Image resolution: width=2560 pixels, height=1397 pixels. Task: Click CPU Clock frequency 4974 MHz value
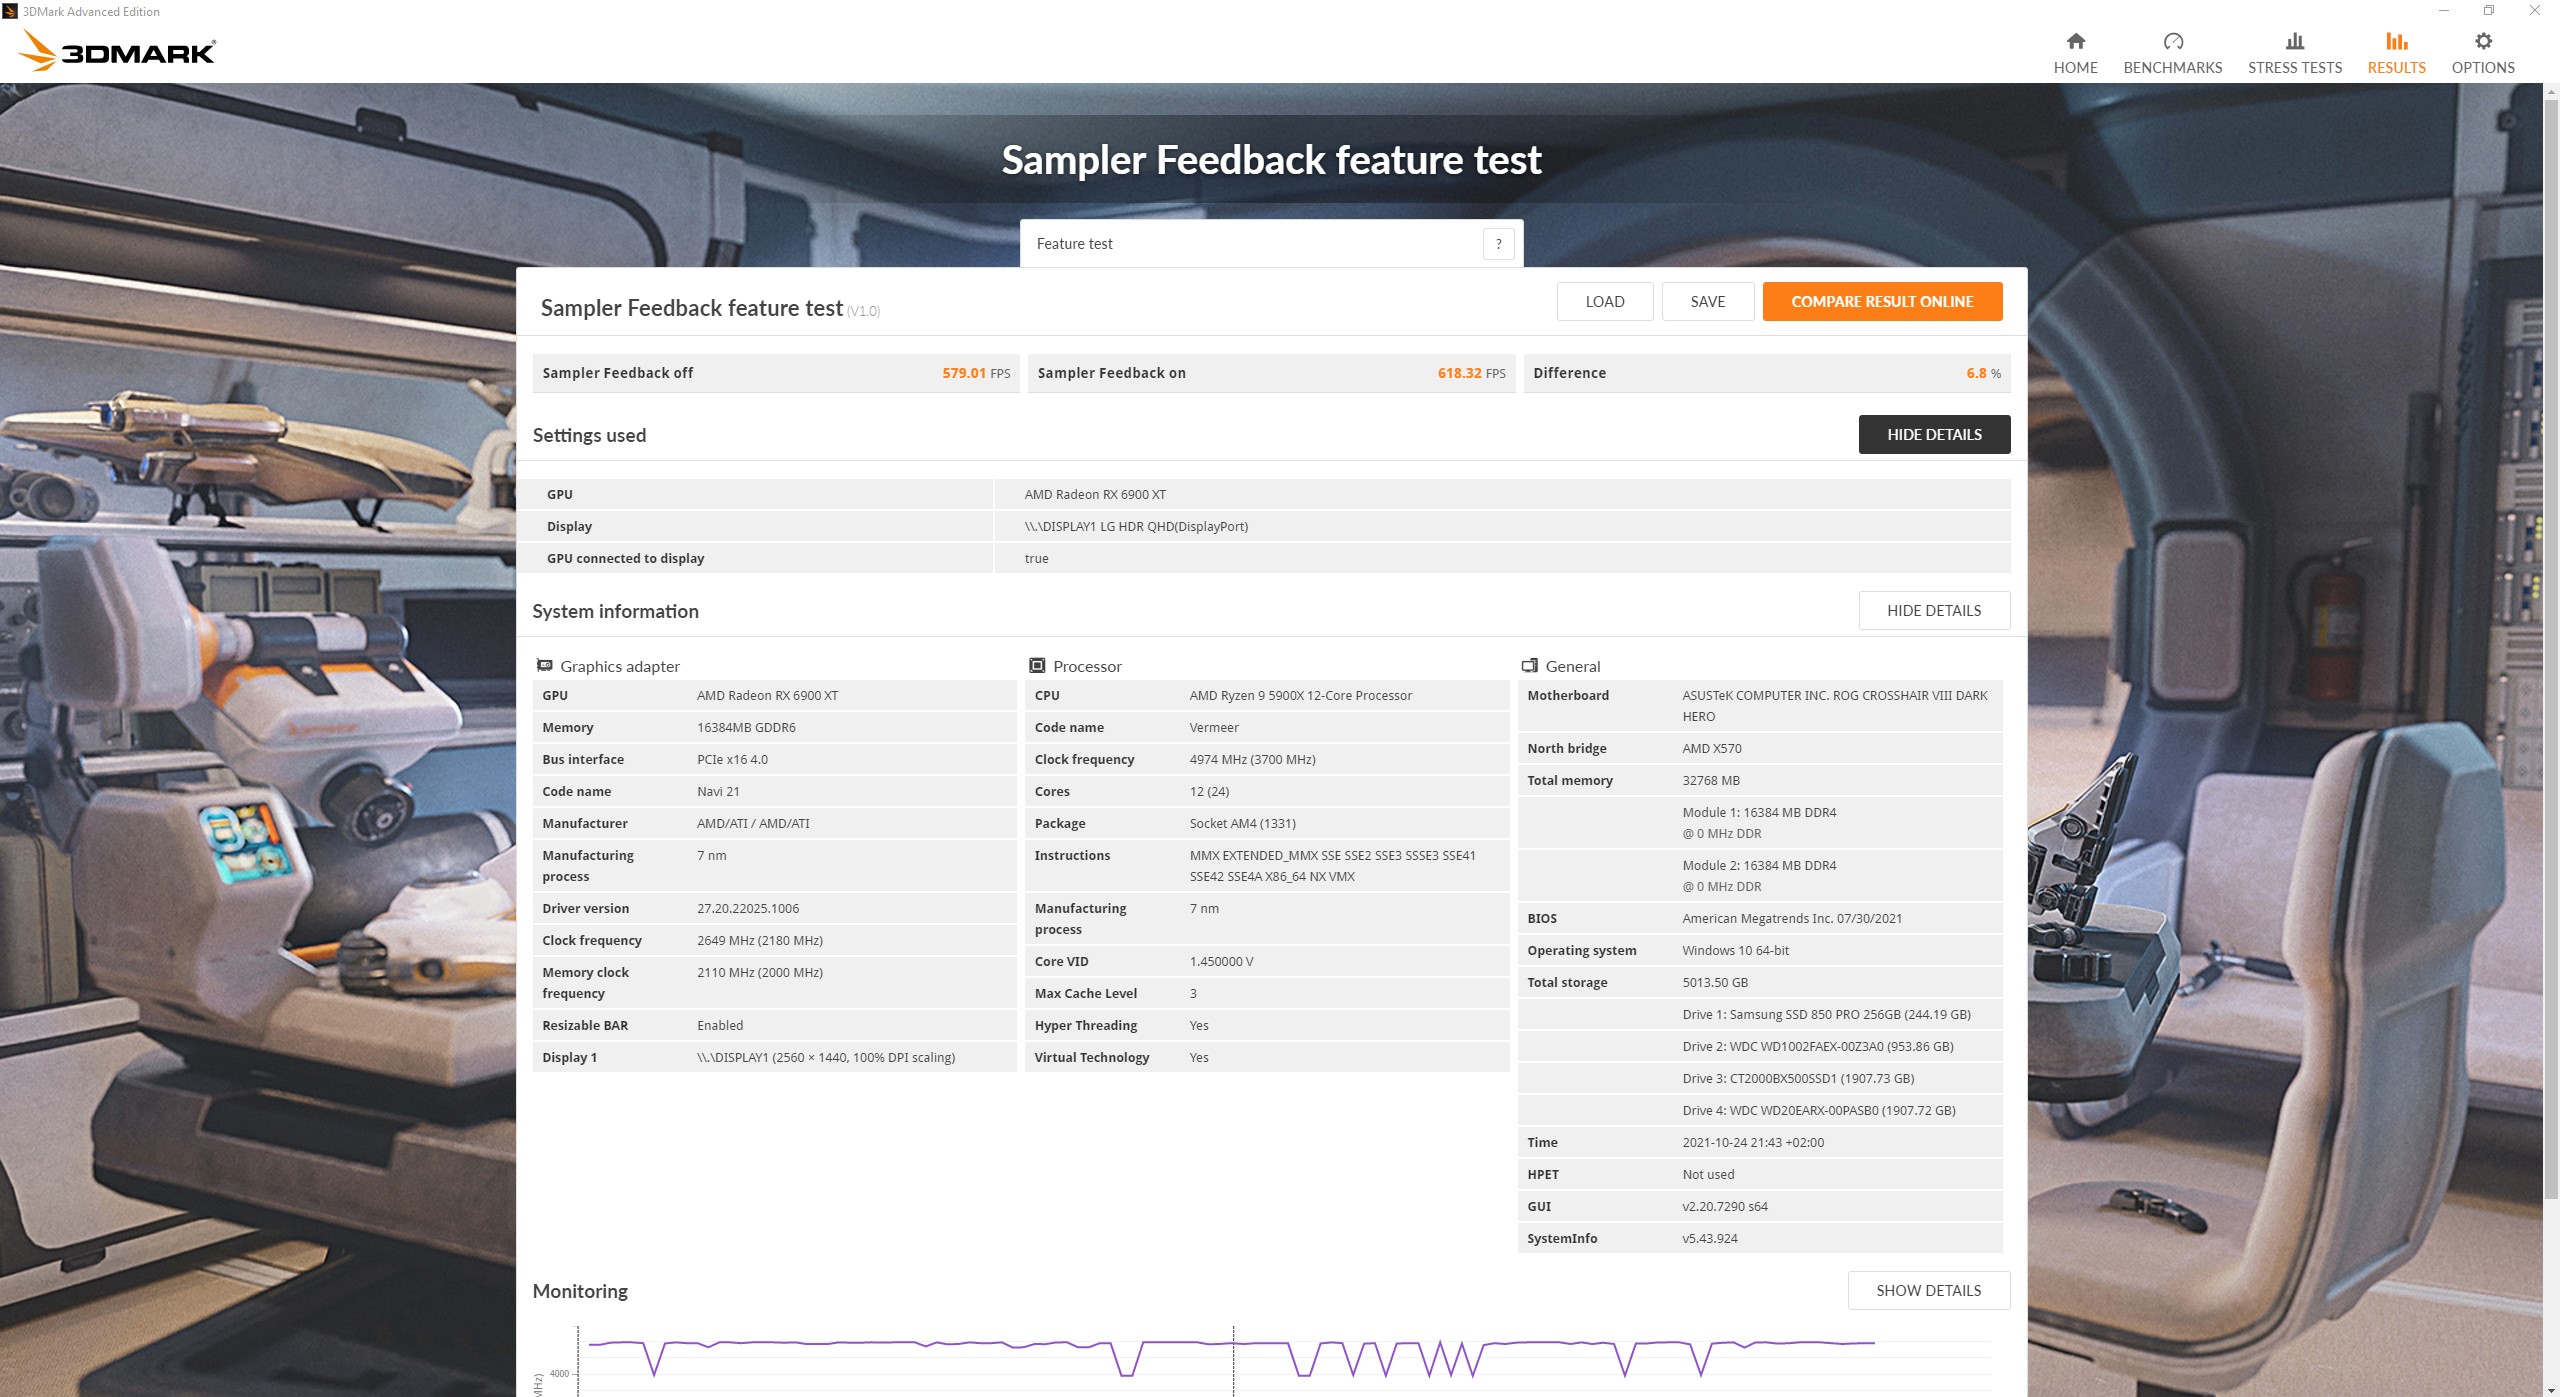point(1252,760)
